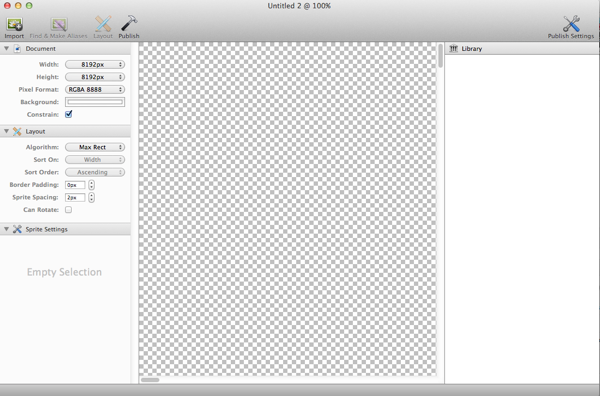Click the Sprite Spacing input field
This screenshot has height=396, width=600.
click(x=75, y=197)
